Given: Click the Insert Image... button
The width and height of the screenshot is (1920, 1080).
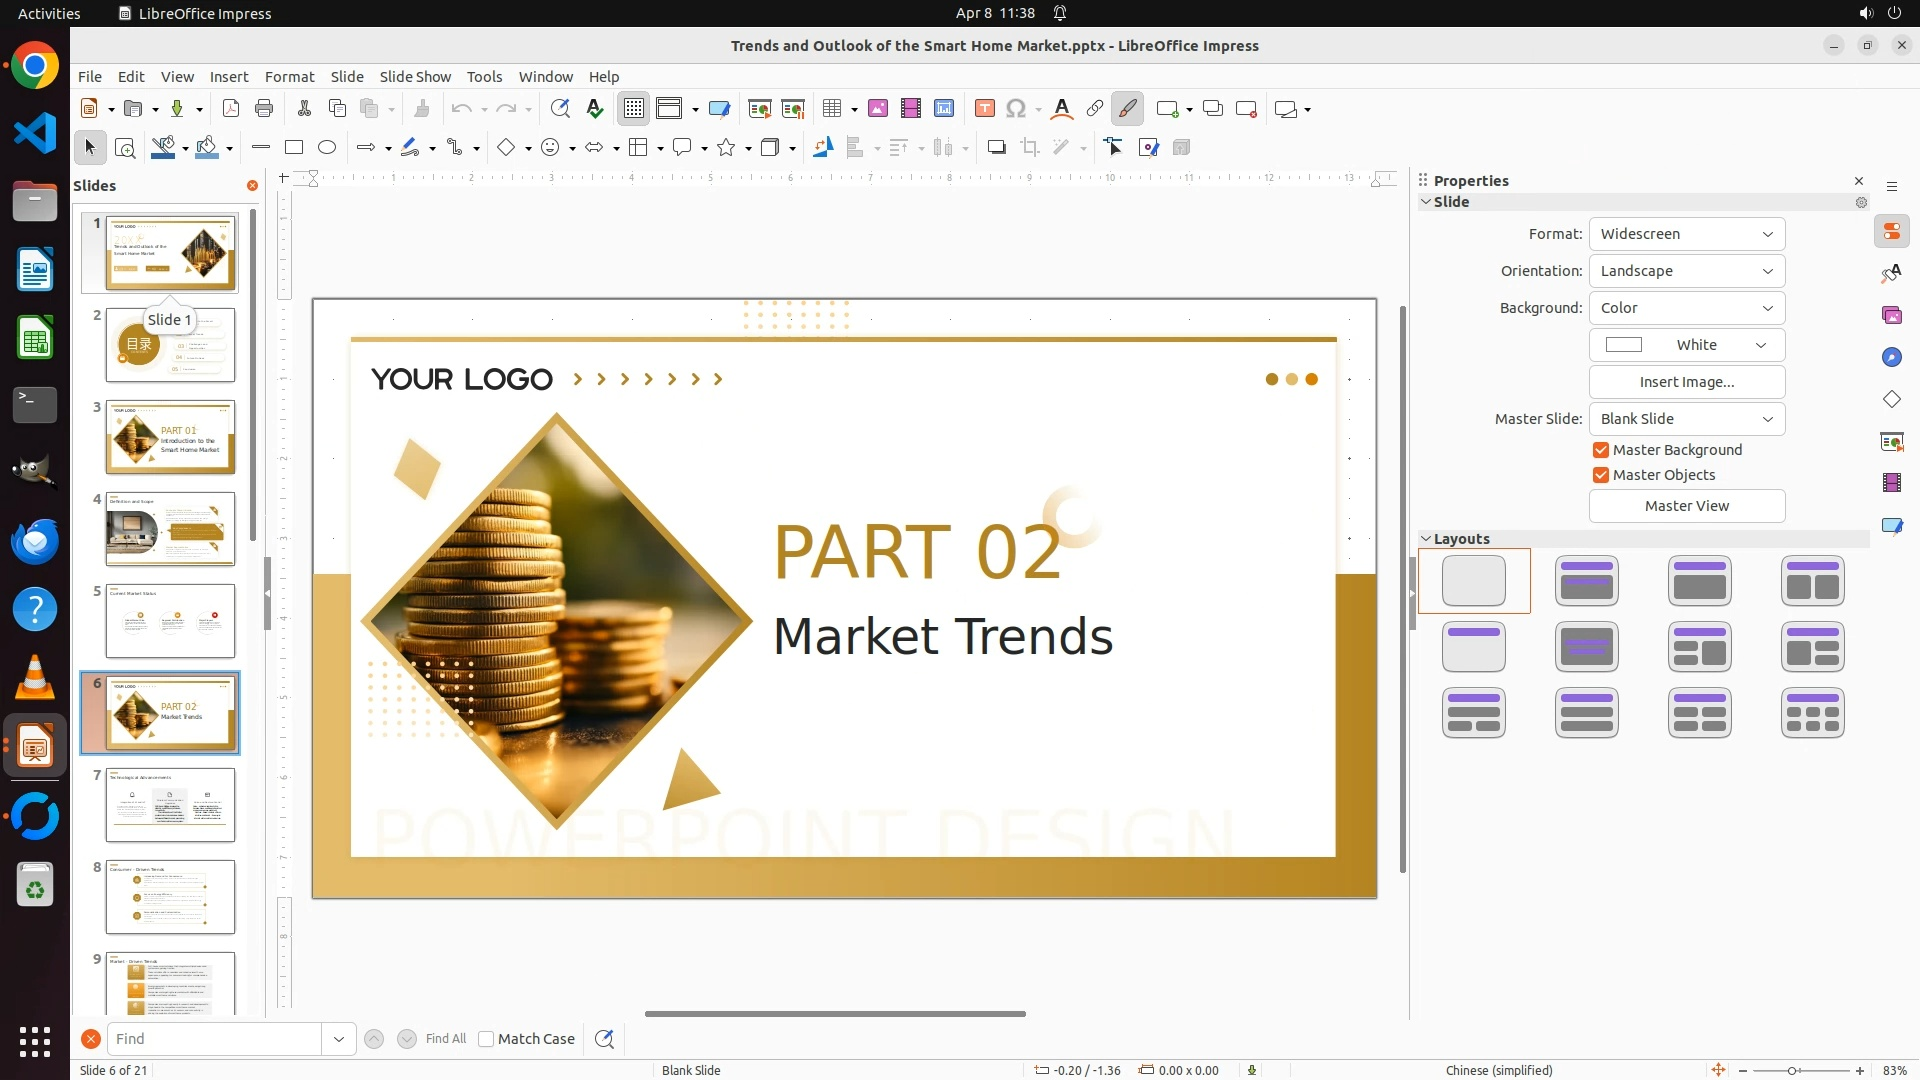Looking at the screenshot, I should [1686, 382].
